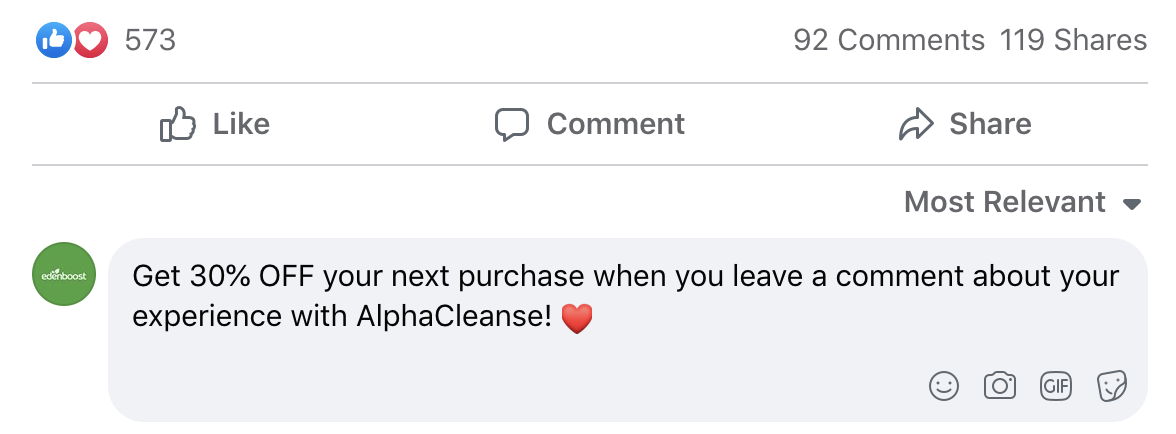View the 119 Shares link
The image size is (1176, 434).
[1073, 40]
